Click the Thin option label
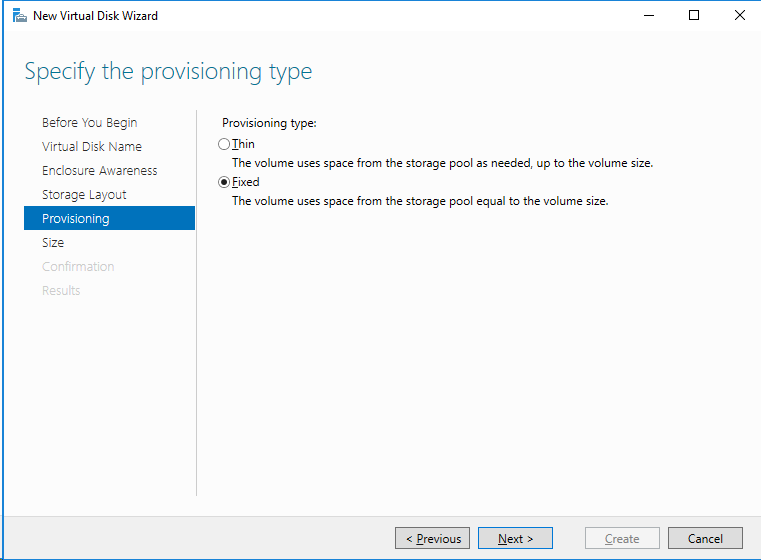The width and height of the screenshot is (761, 560). pyautogui.click(x=243, y=144)
